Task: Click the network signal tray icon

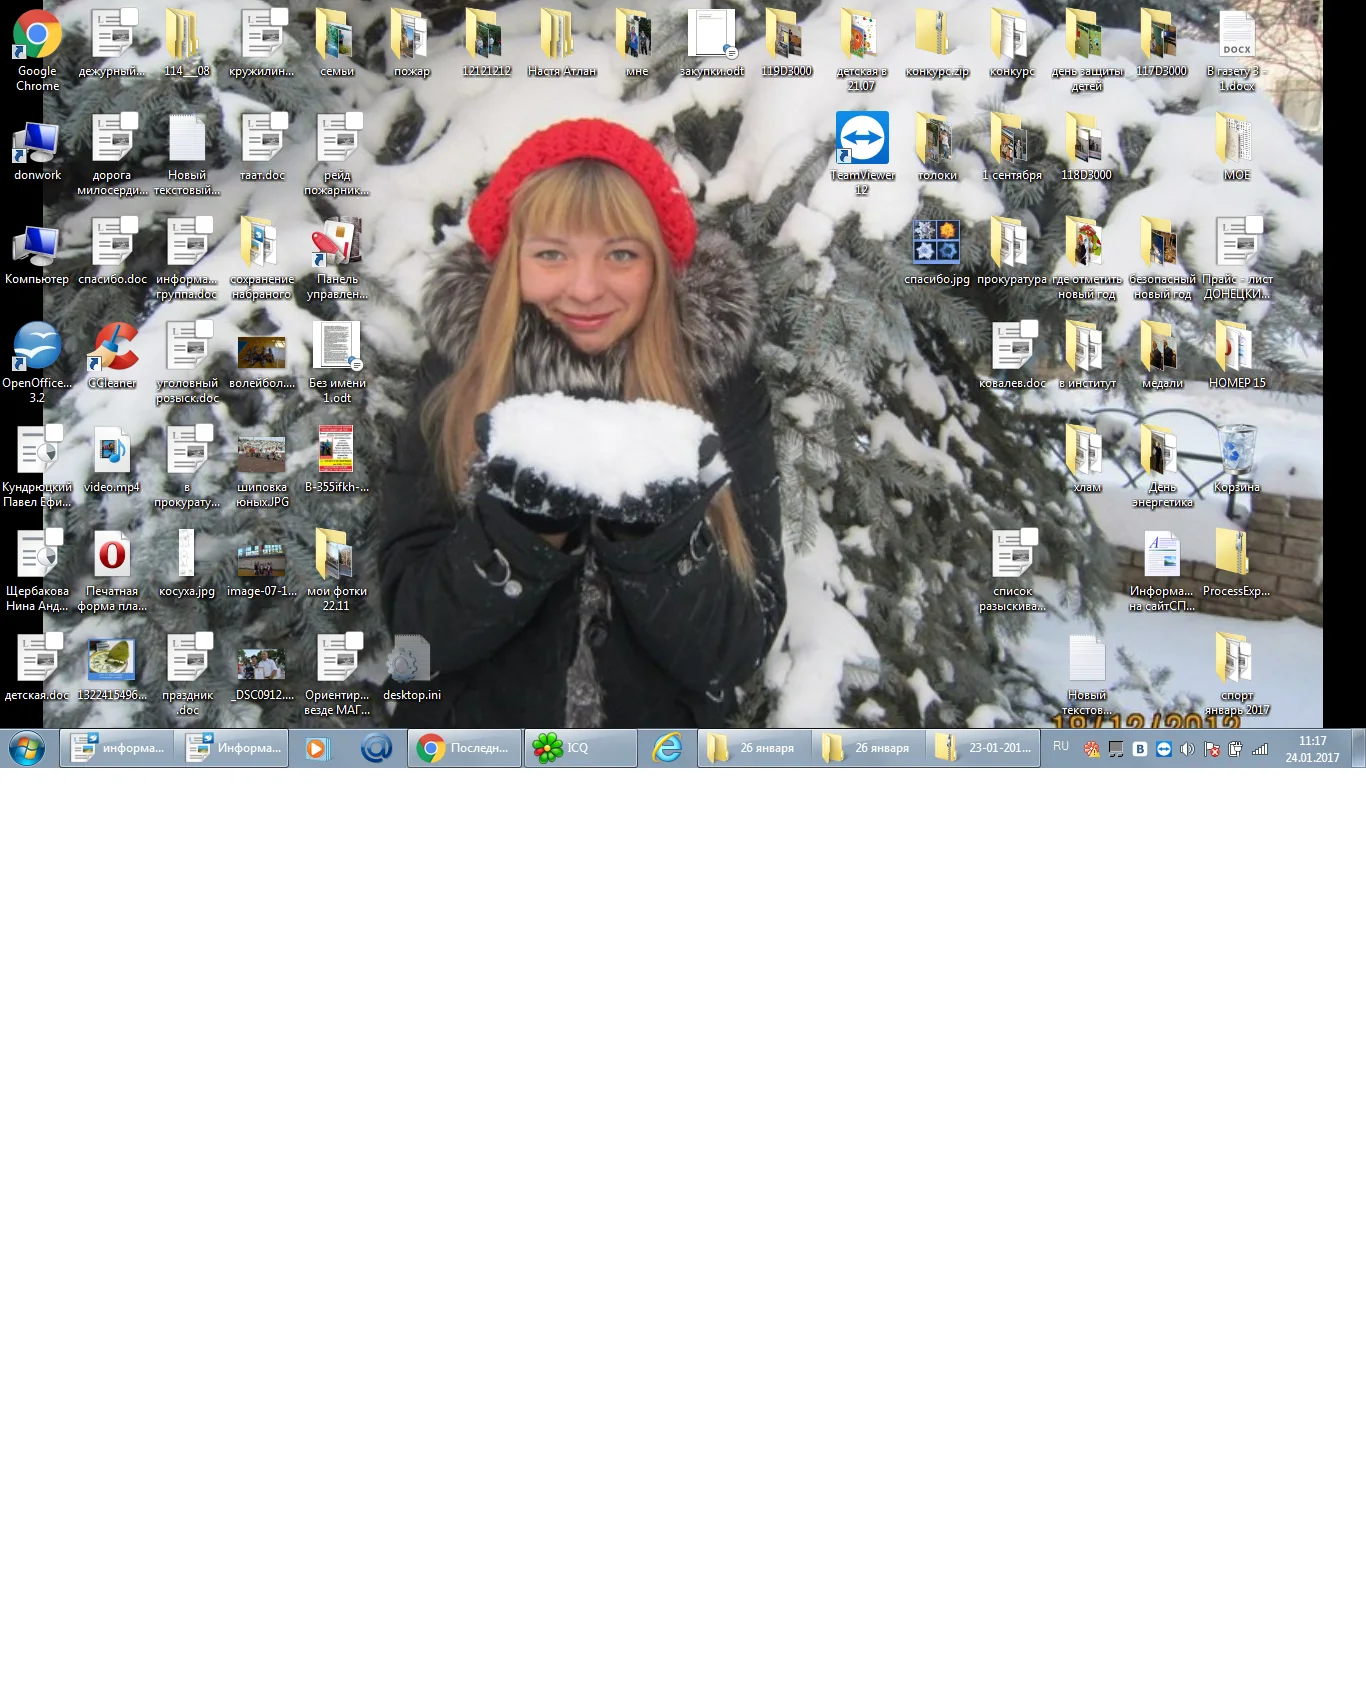Action: click(x=1260, y=749)
